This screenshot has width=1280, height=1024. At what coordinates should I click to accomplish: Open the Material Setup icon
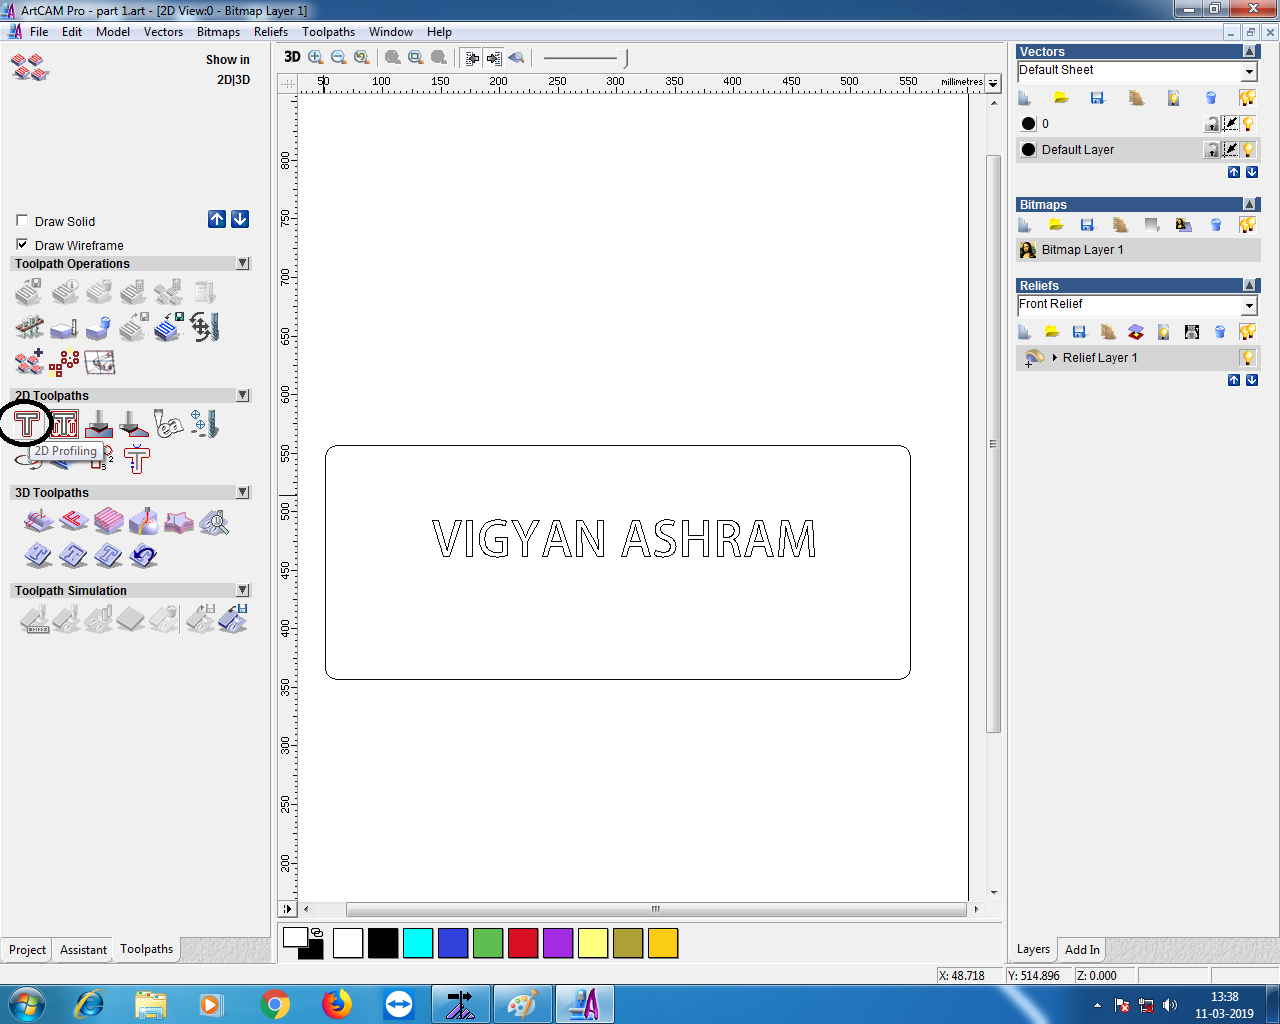point(64,327)
